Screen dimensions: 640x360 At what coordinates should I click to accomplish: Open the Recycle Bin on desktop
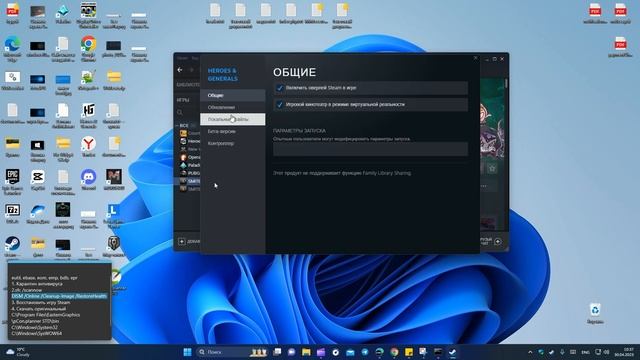pos(595,313)
